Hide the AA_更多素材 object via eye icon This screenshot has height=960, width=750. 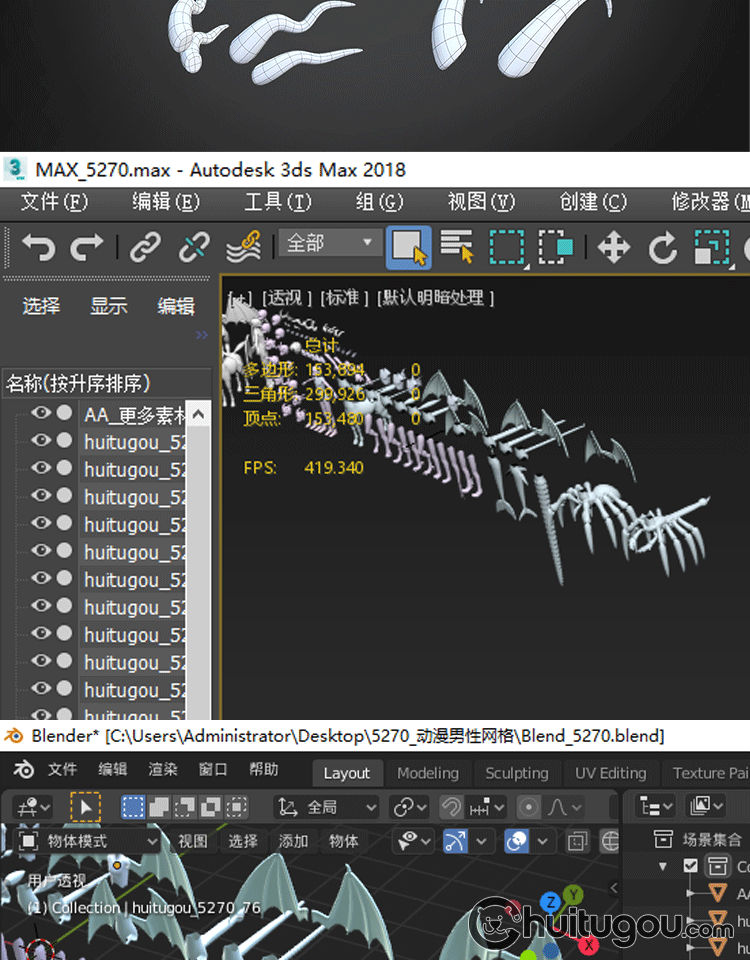(41, 413)
